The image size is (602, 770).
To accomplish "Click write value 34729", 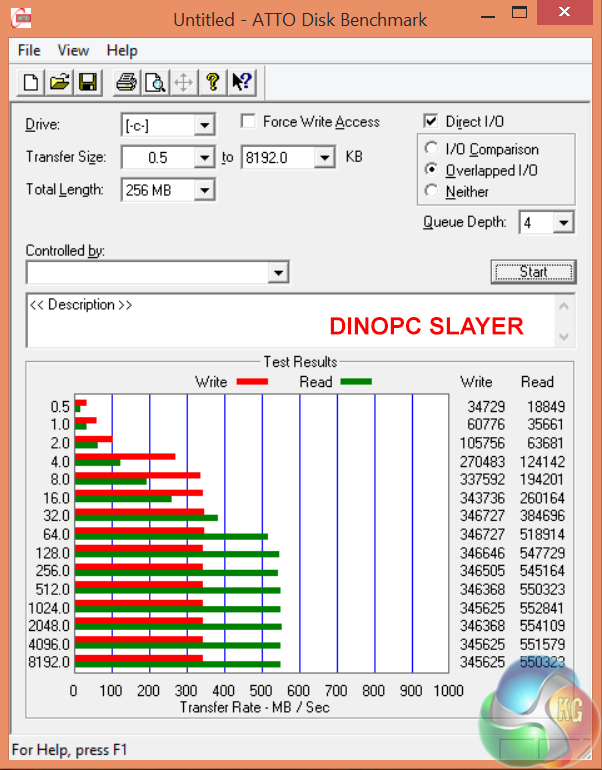I will [x=486, y=407].
